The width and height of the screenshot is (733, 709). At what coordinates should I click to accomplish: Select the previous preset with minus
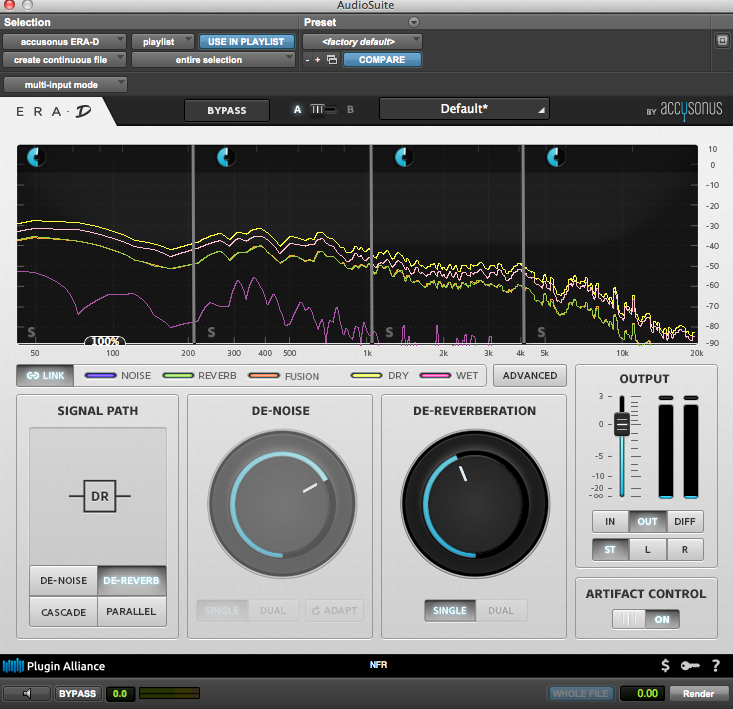click(x=307, y=60)
